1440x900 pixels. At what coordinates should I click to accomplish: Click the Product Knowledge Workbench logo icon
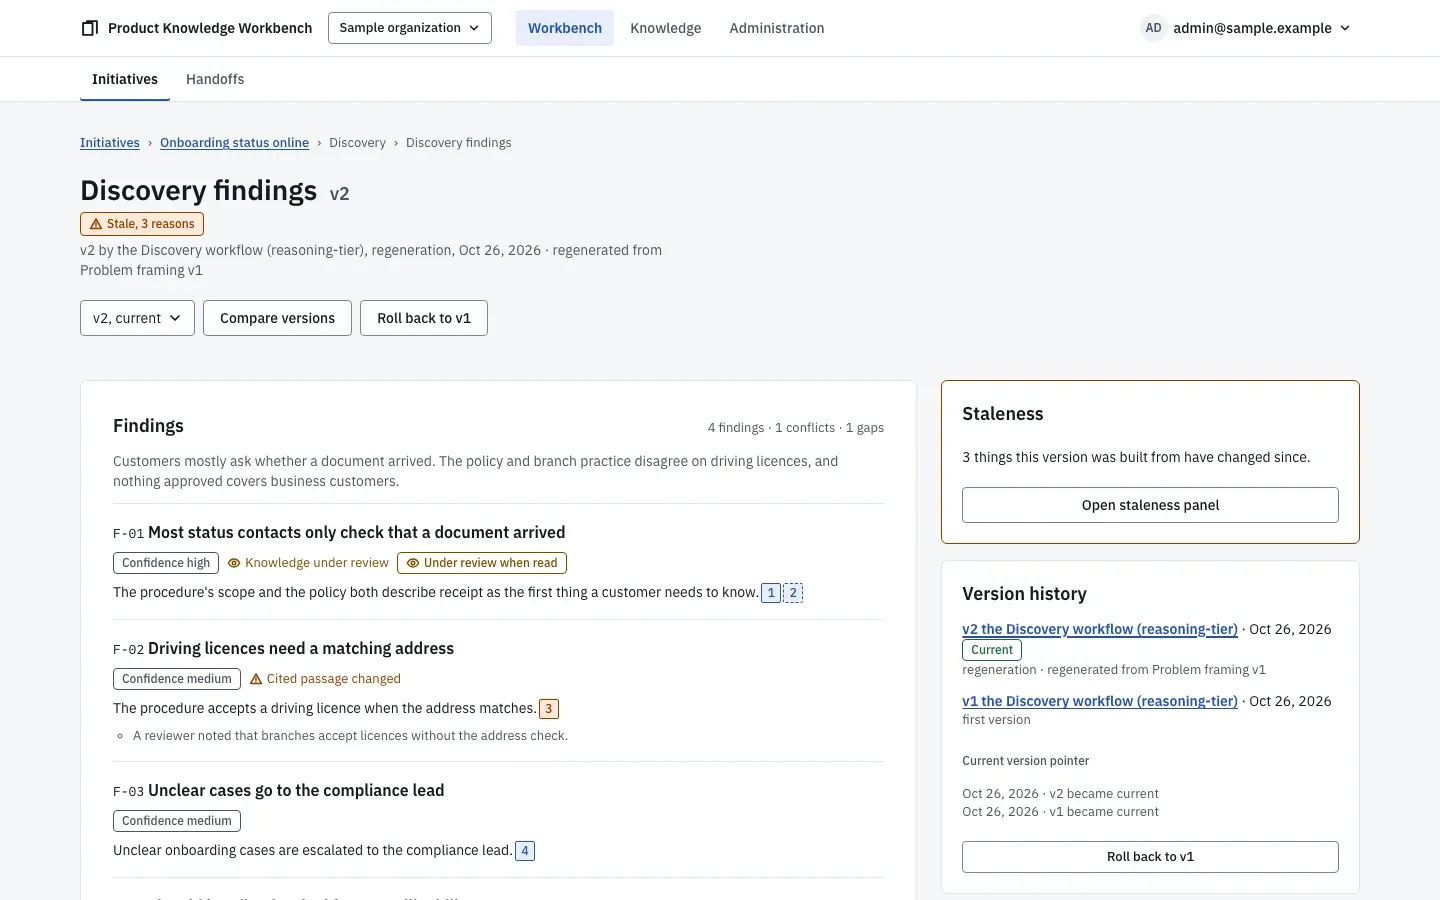pos(90,28)
